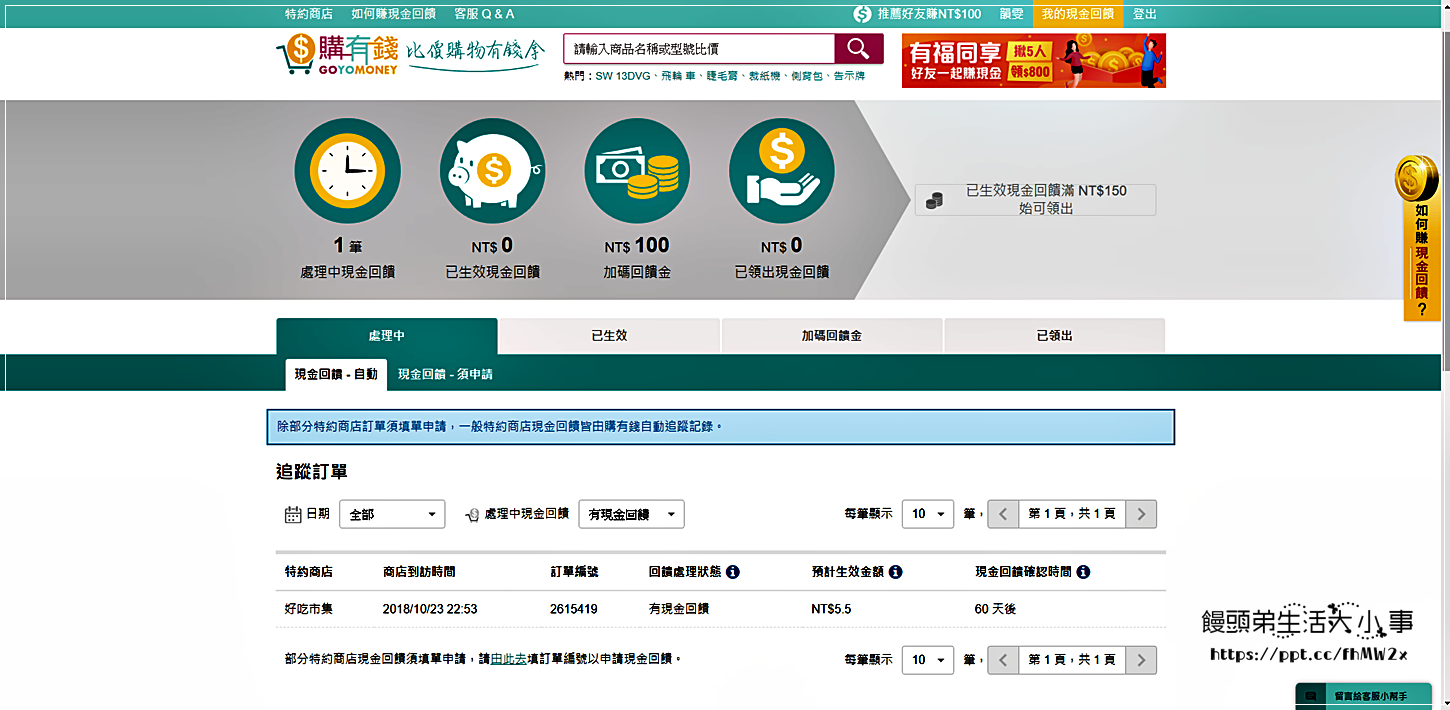Viewport: 1450px width, 710px height.
Task: Click info icon beside 預計生效金額
Action: point(895,572)
